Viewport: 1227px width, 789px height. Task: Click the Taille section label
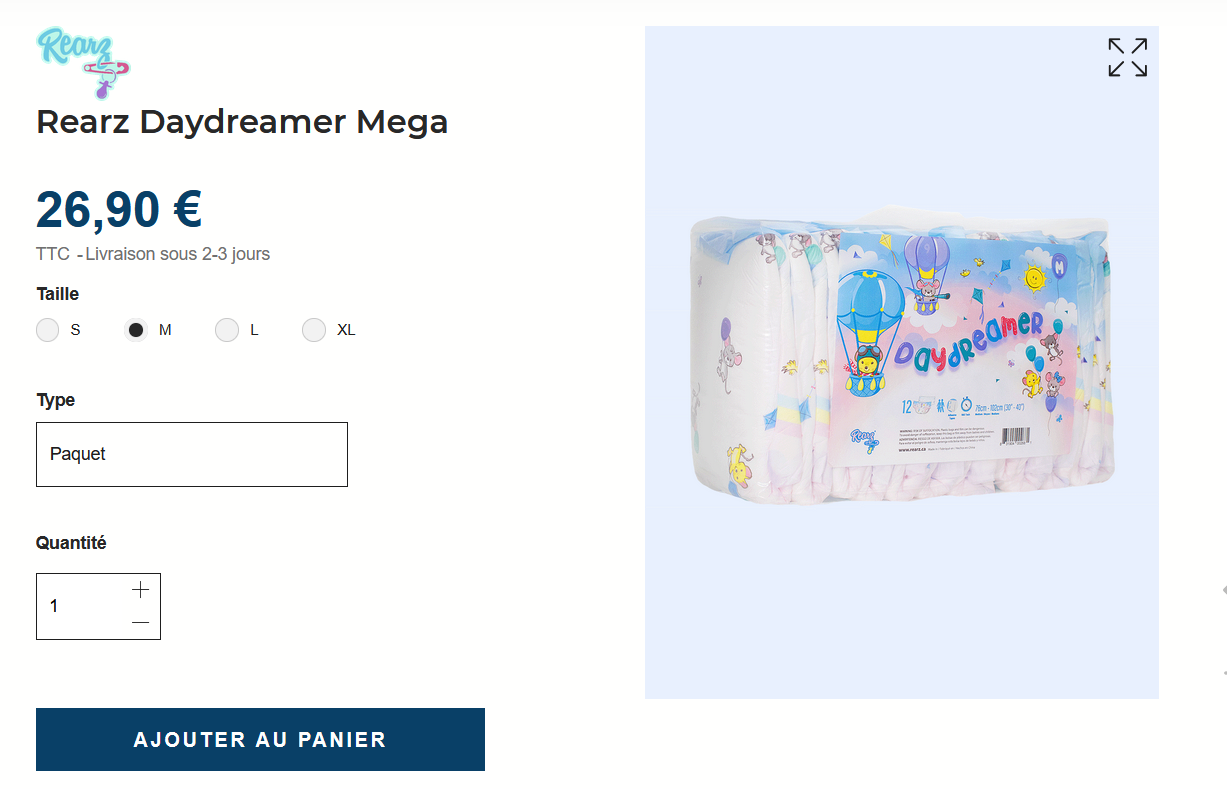point(58,294)
